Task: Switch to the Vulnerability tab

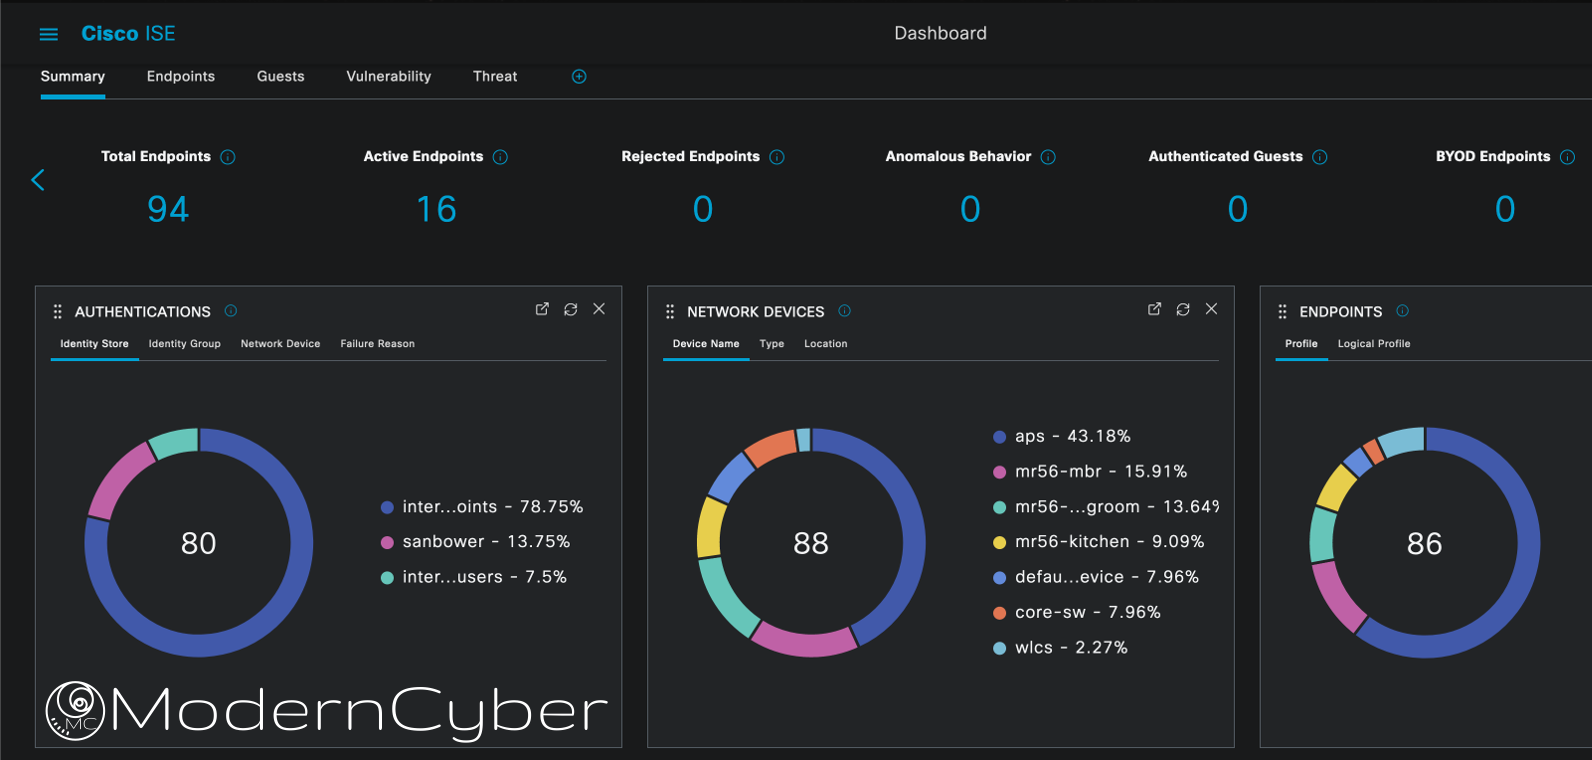Action: (x=389, y=77)
